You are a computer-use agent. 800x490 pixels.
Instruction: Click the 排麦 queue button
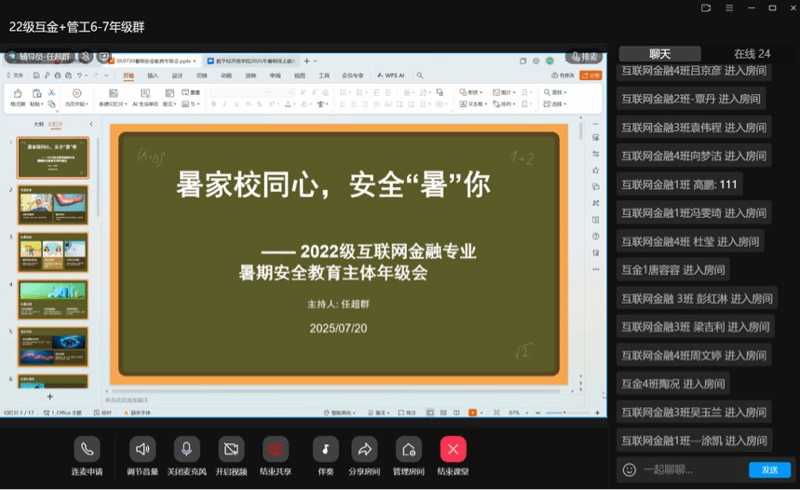point(584,57)
